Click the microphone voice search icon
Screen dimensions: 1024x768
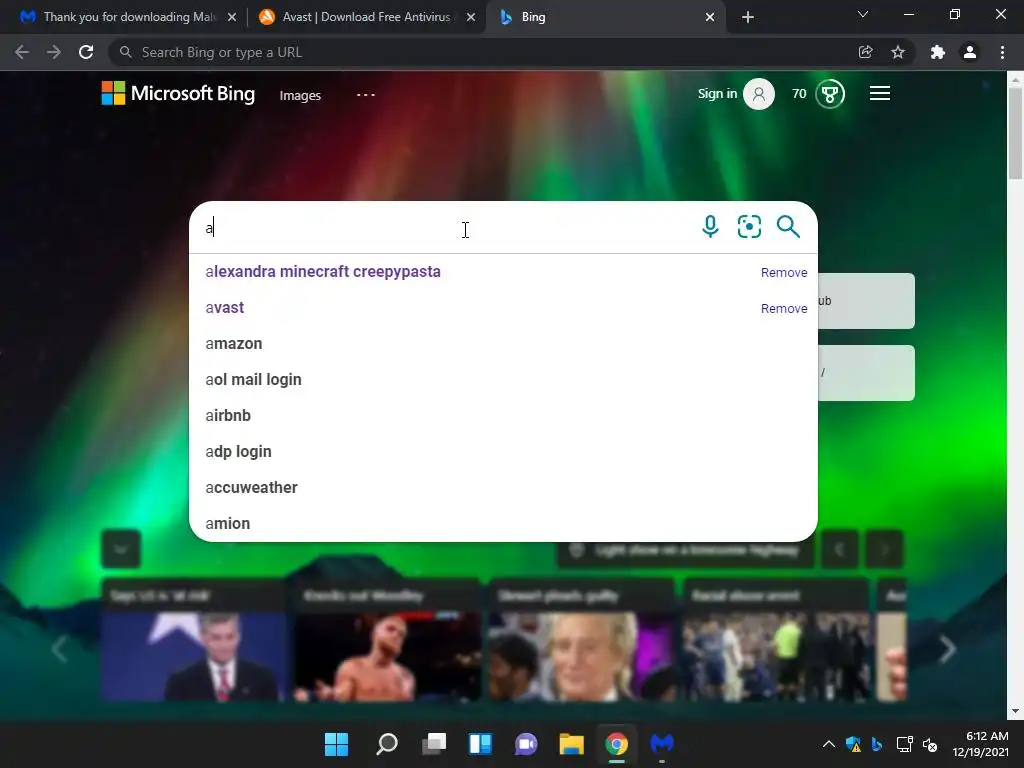tap(710, 227)
